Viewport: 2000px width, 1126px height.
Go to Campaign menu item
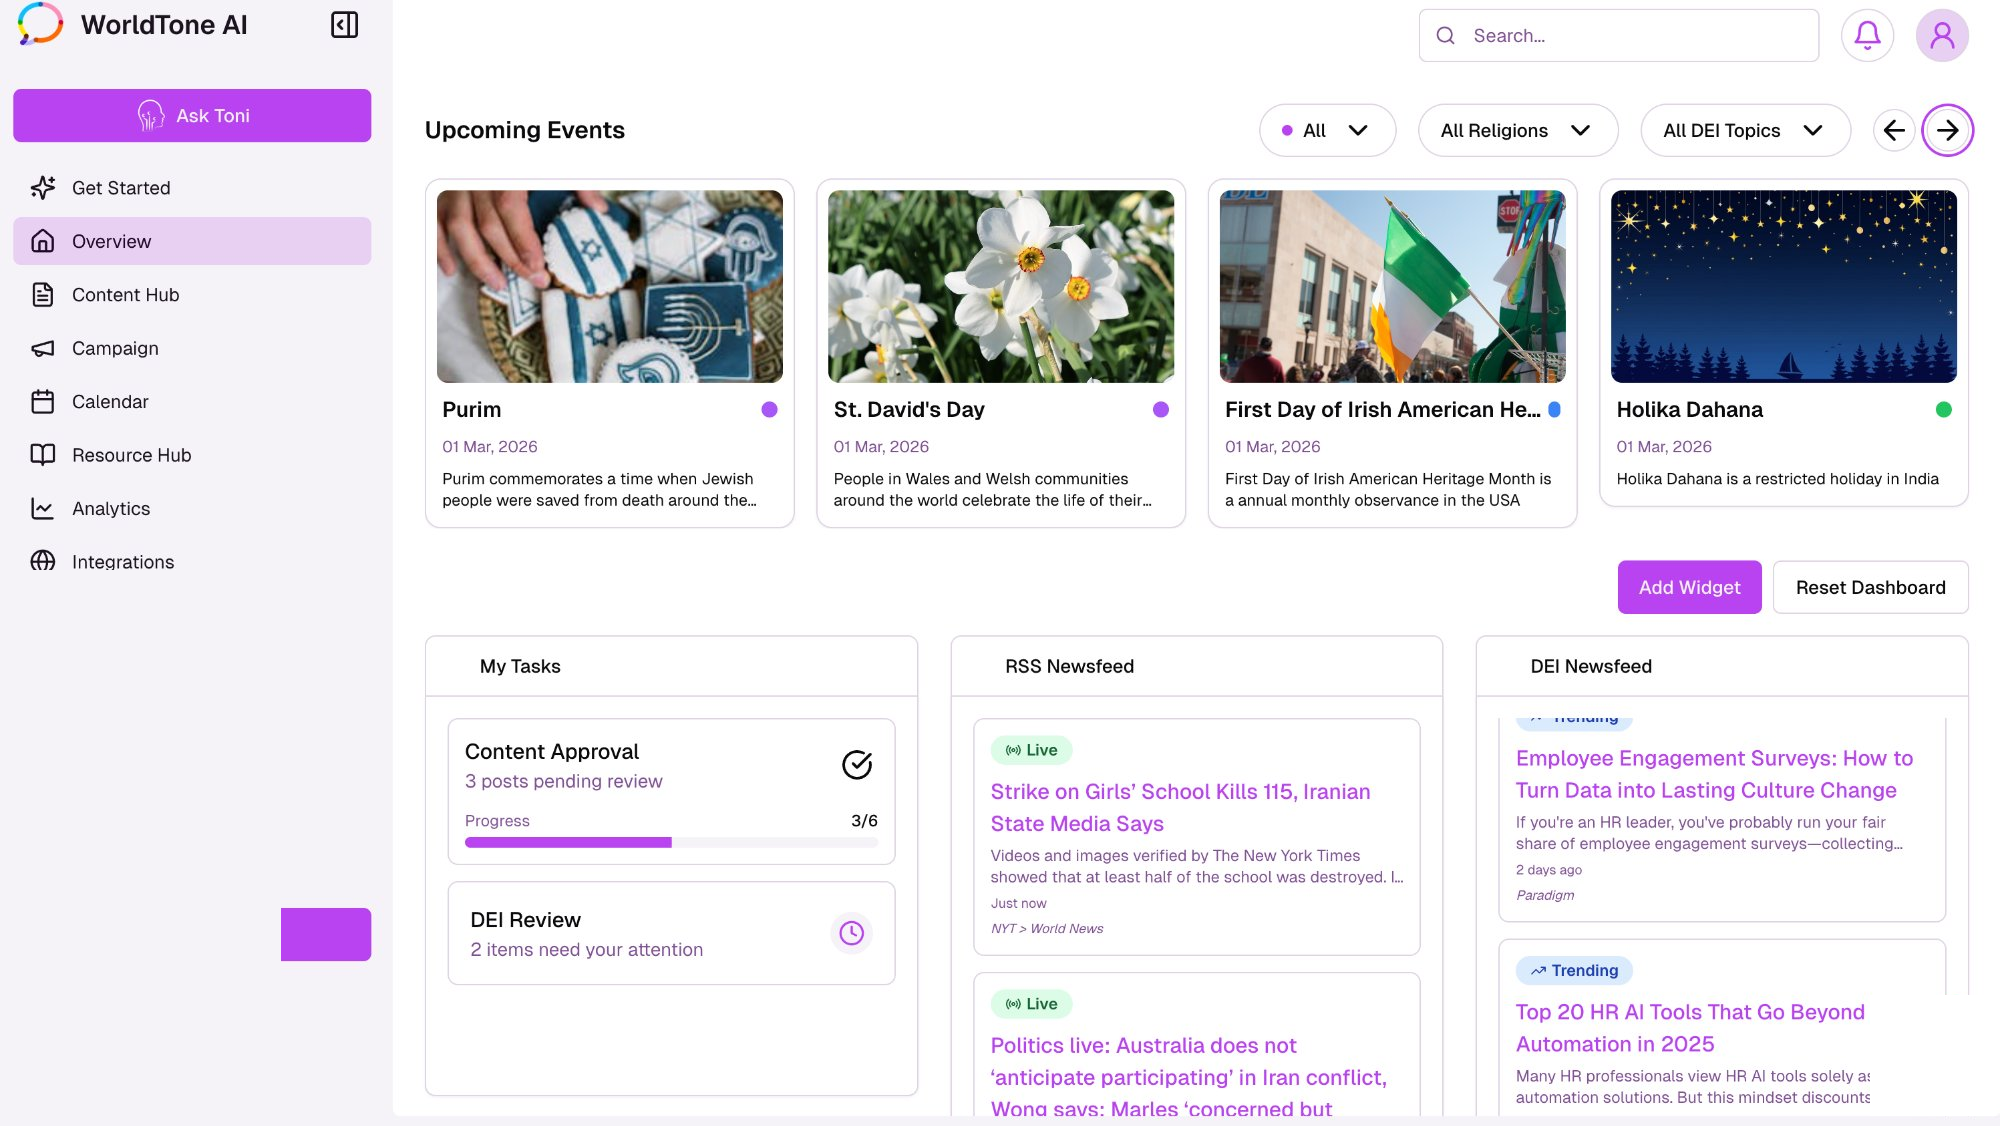click(192, 348)
